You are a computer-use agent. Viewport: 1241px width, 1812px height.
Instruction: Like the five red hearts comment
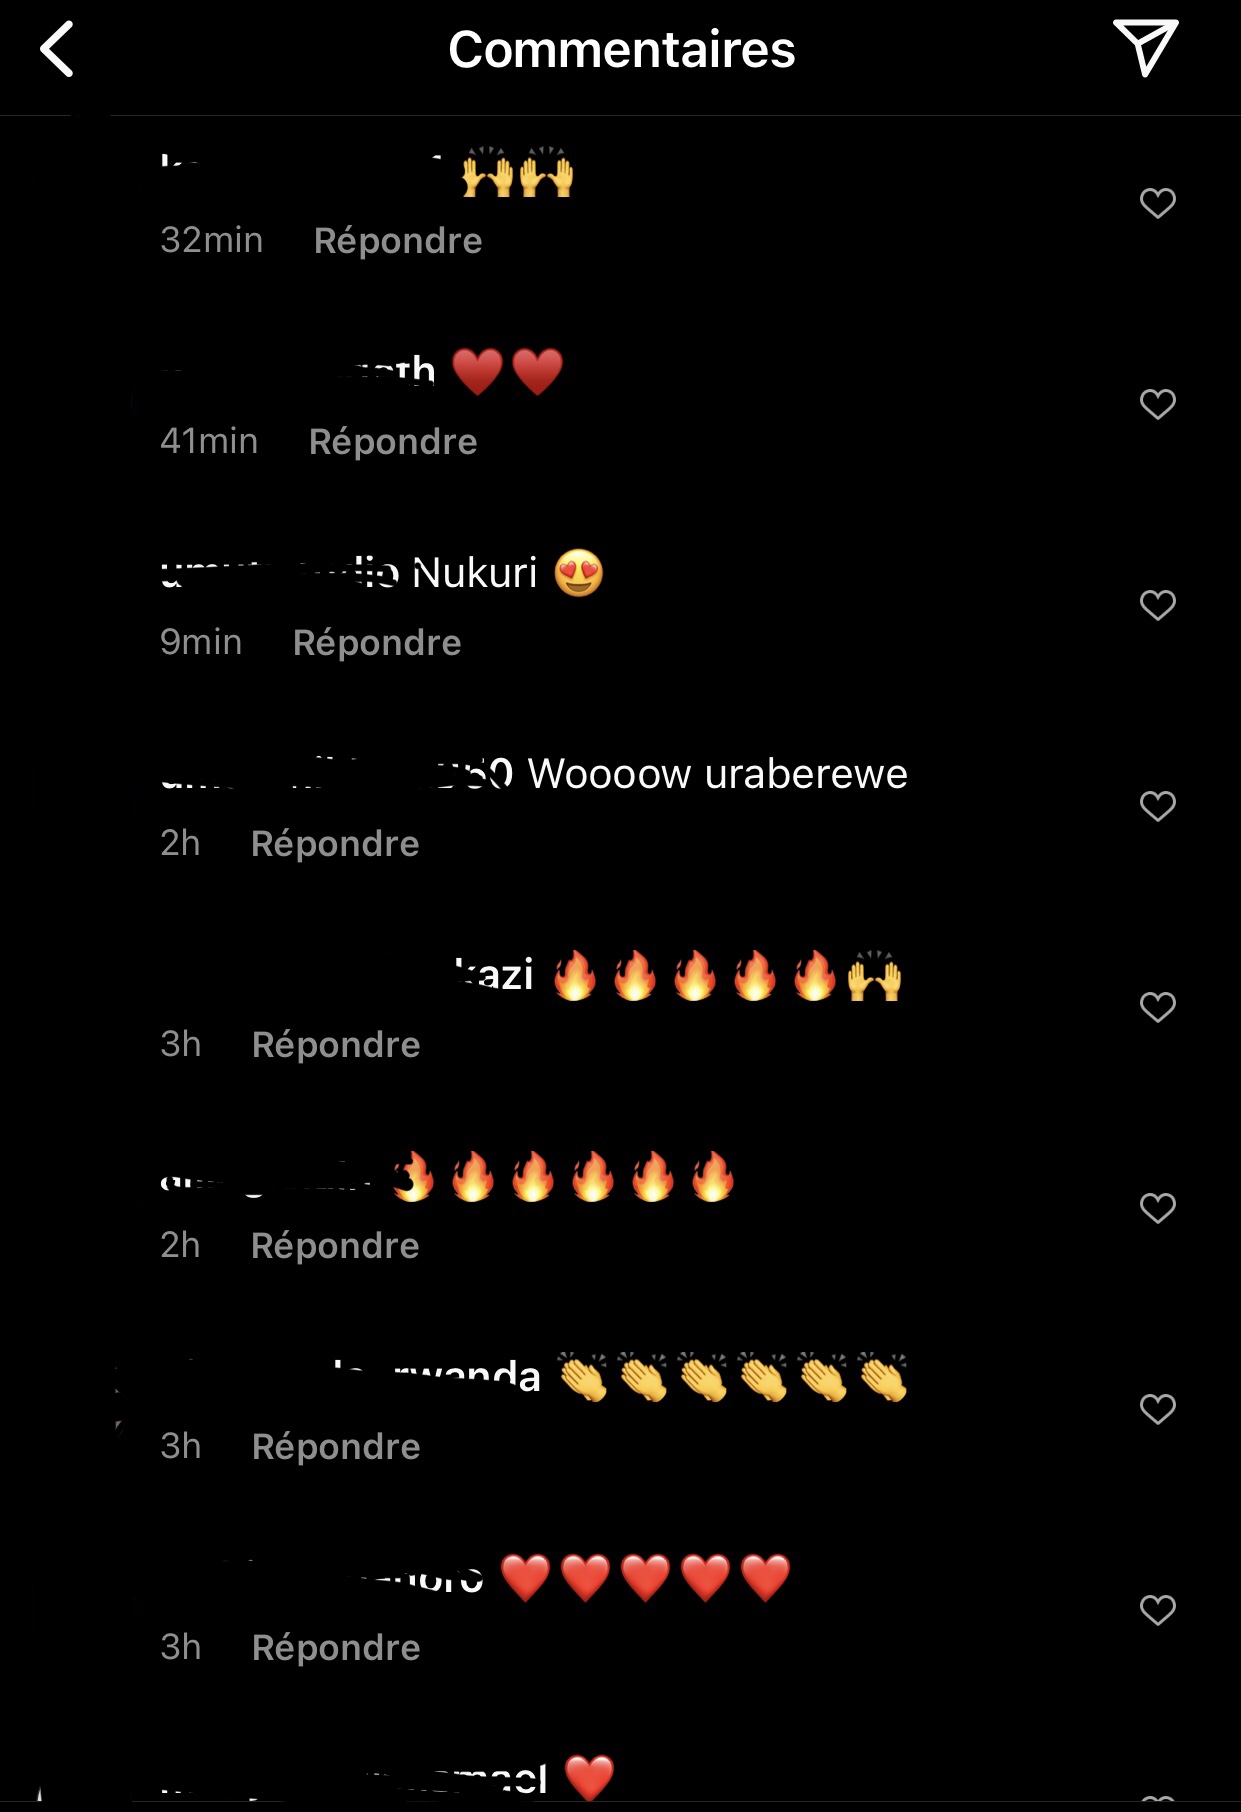[1157, 1610]
